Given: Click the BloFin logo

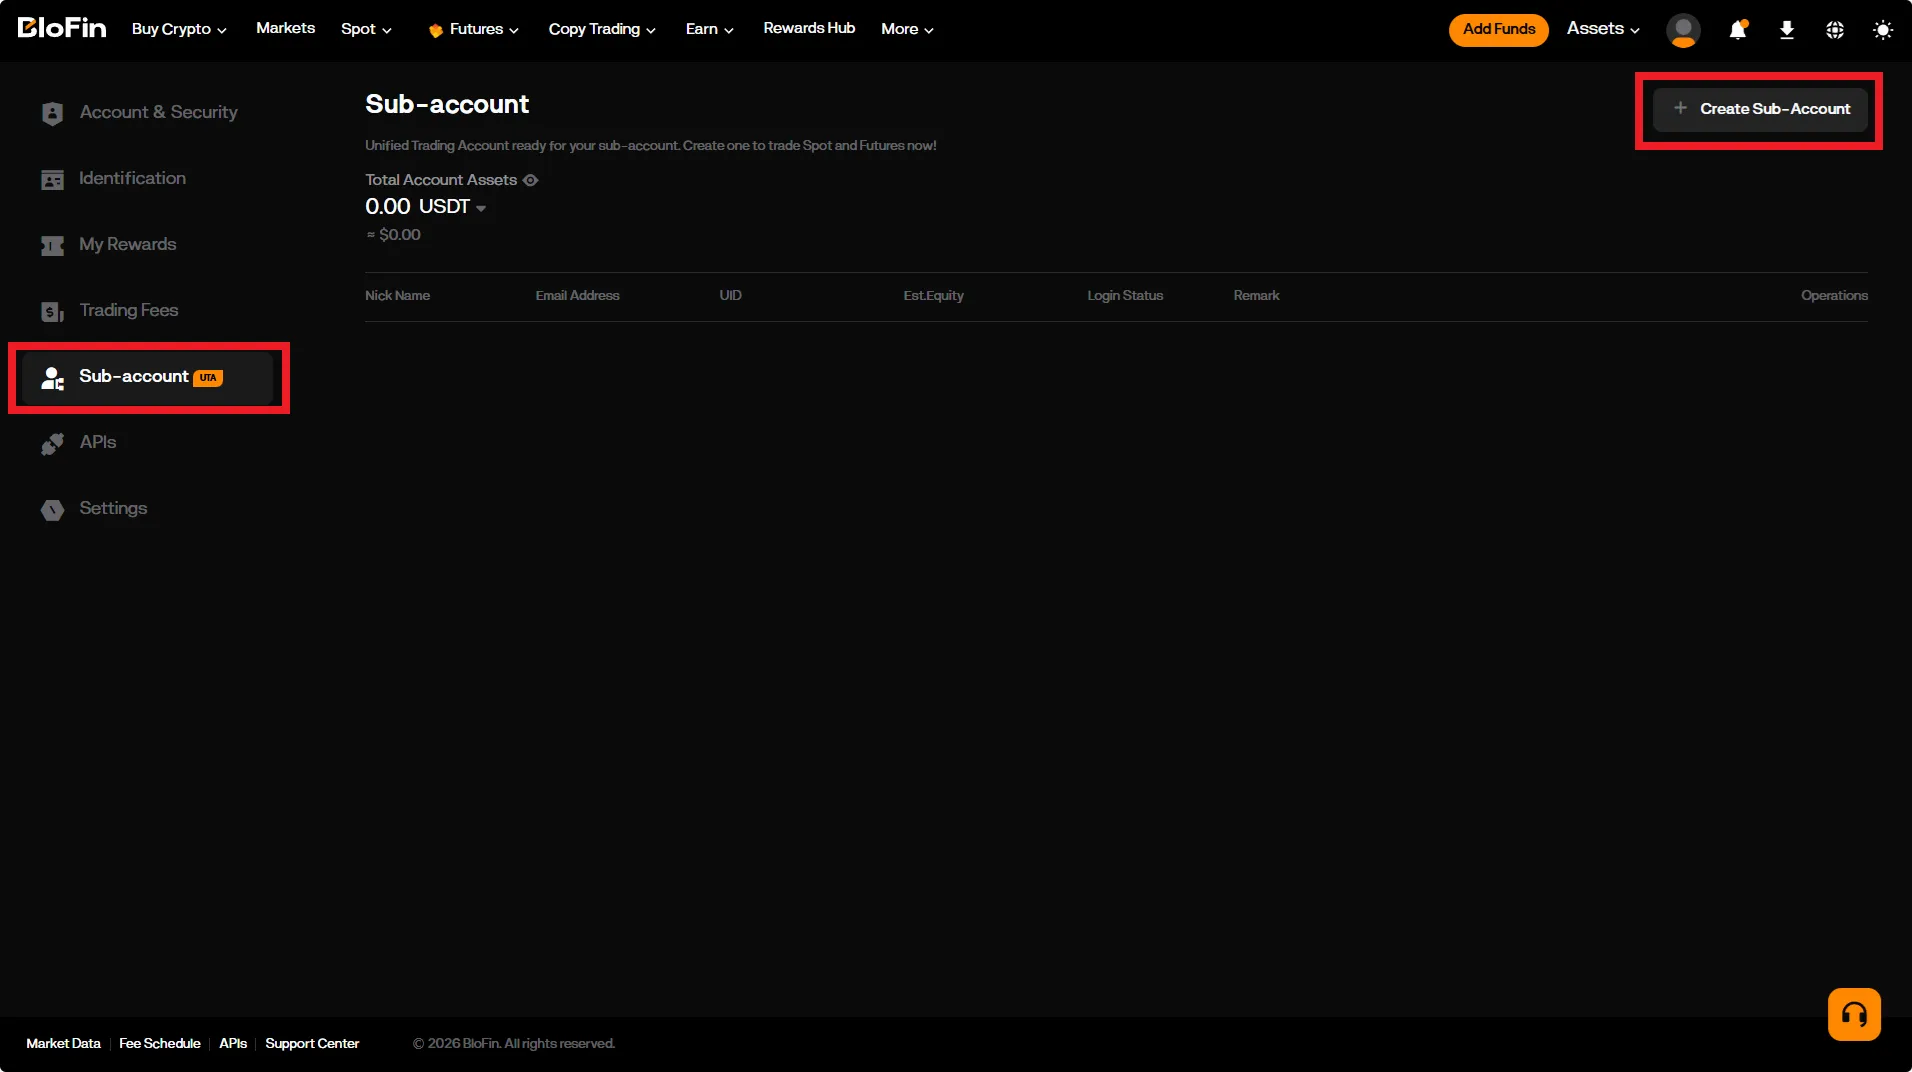Looking at the screenshot, I should pos(62,28).
